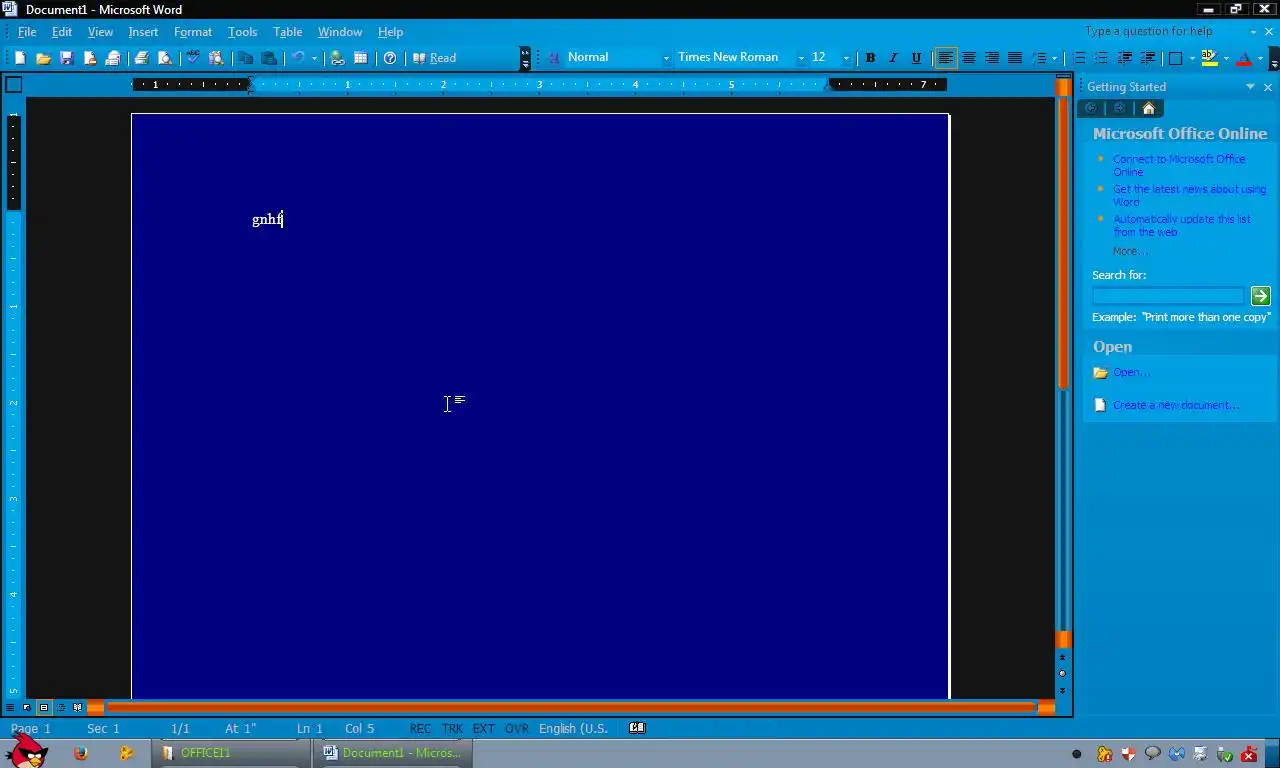This screenshot has width=1280, height=768.
Task: Click the Type a question for help box
Action: point(1164,31)
